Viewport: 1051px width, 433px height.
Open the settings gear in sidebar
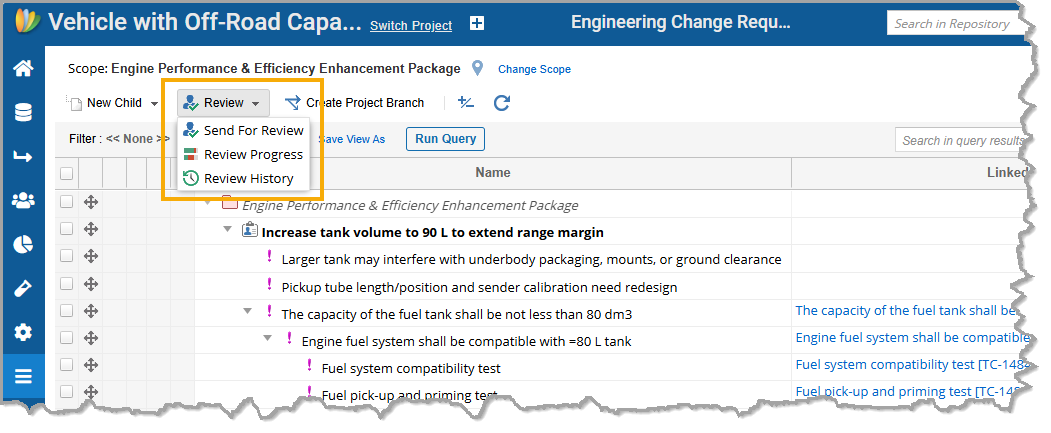pos(22,332)
